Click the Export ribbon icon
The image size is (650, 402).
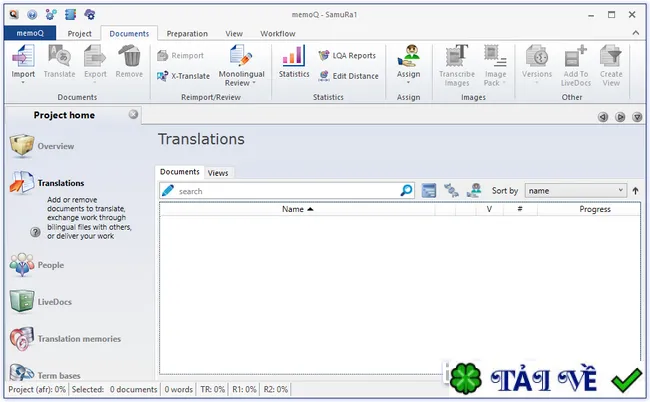pos(95,56)
